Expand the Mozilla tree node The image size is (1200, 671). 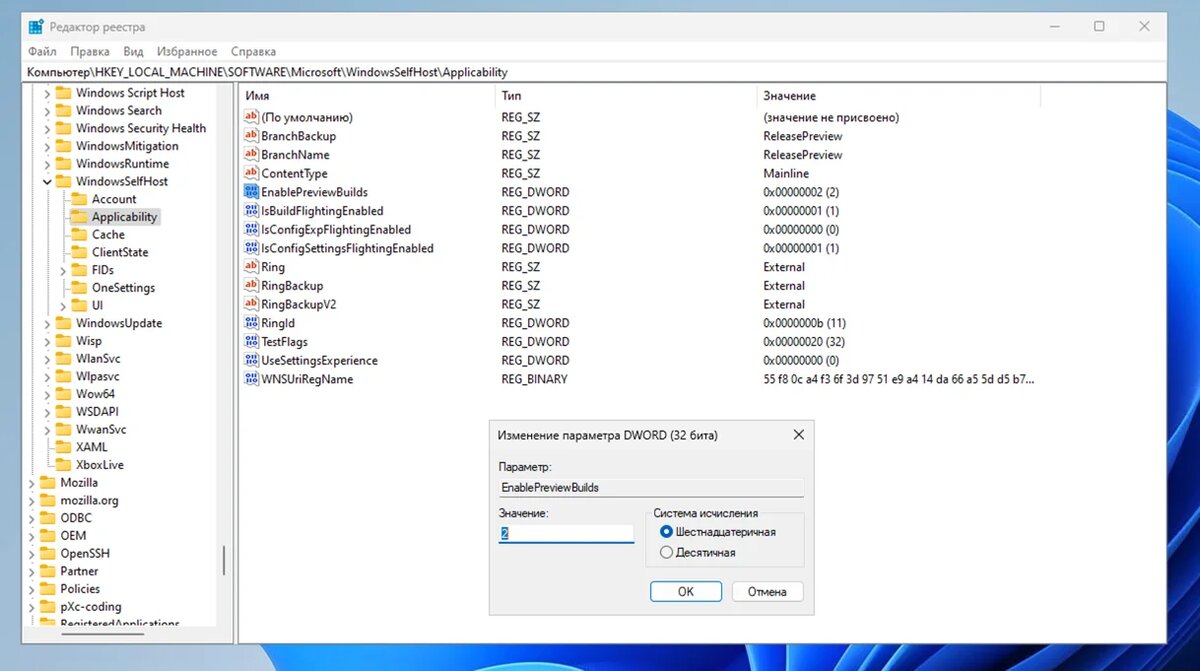click(x=31, y=483)
